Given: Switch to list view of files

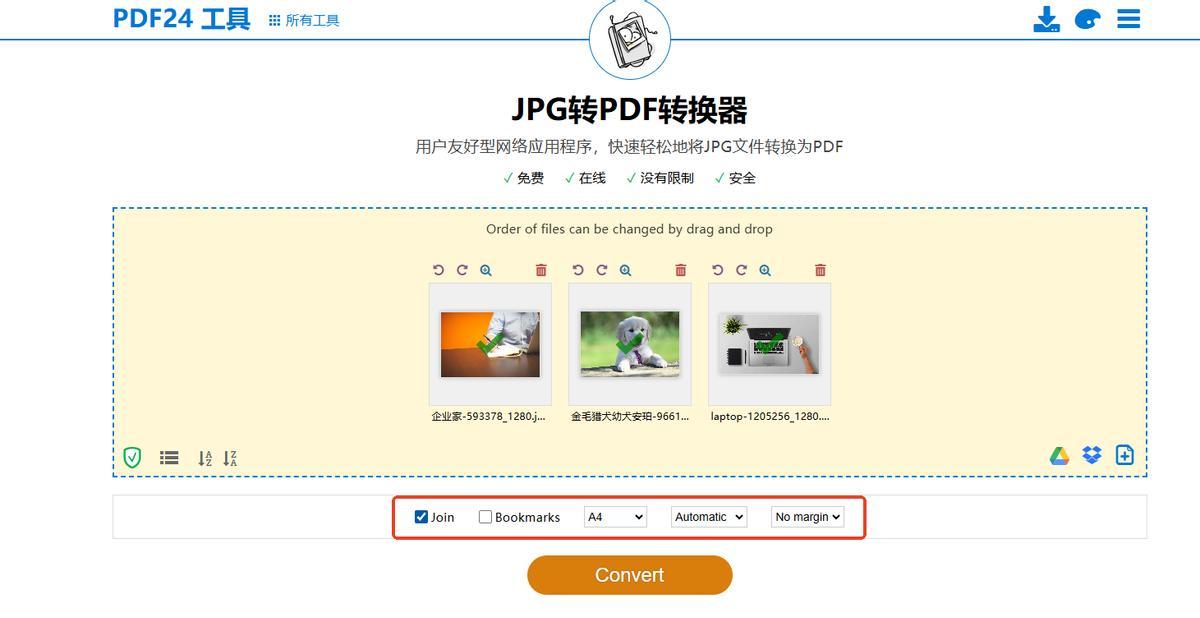Looking at the screenshot, I should click(169, 458).
